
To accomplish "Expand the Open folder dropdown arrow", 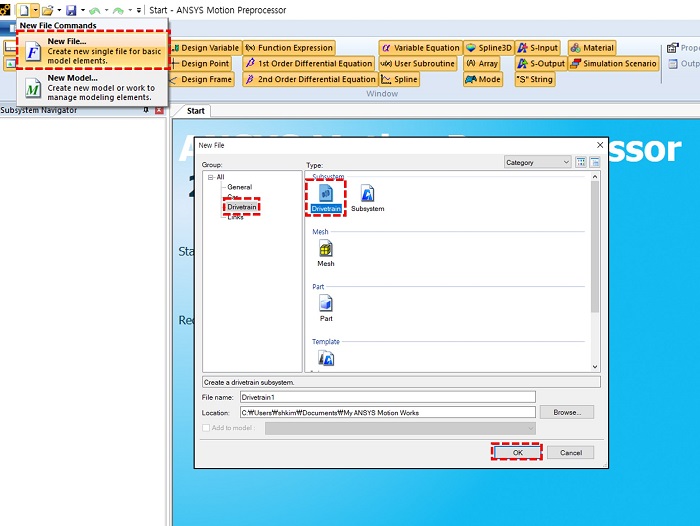I will [59, 10].
